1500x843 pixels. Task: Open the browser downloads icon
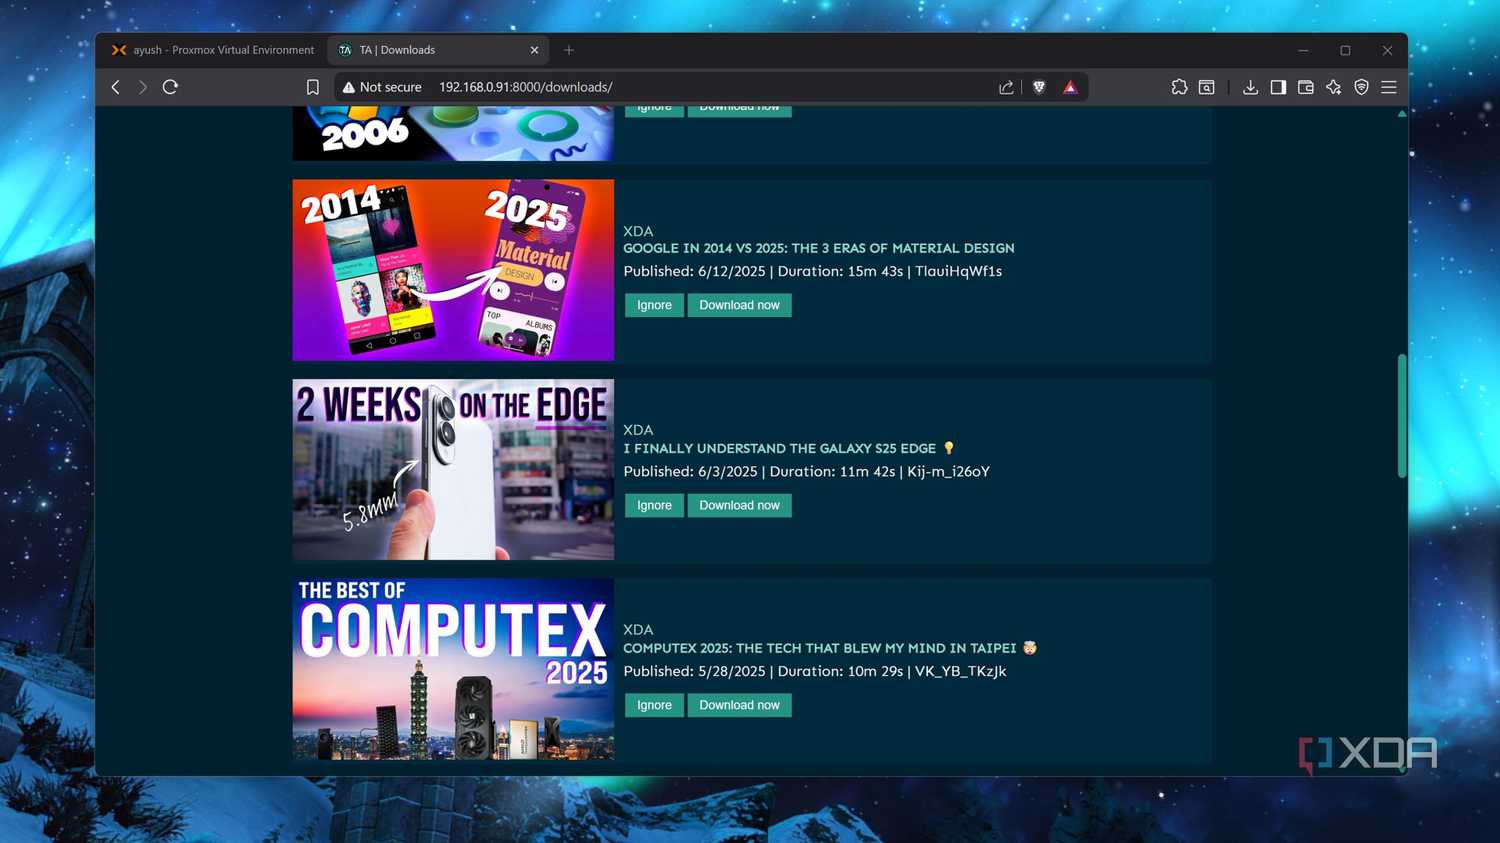tap(1250, 87)
